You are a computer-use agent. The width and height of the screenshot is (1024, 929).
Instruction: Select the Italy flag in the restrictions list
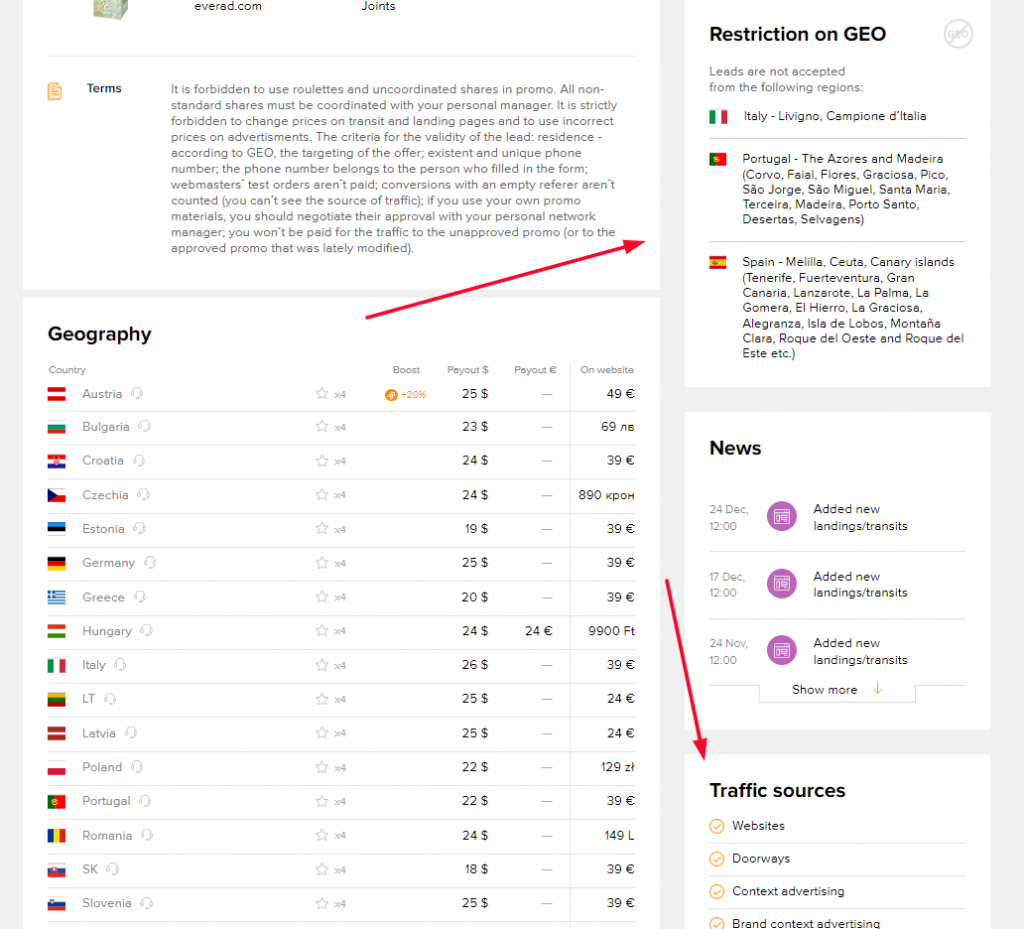(x=718, y=115)
